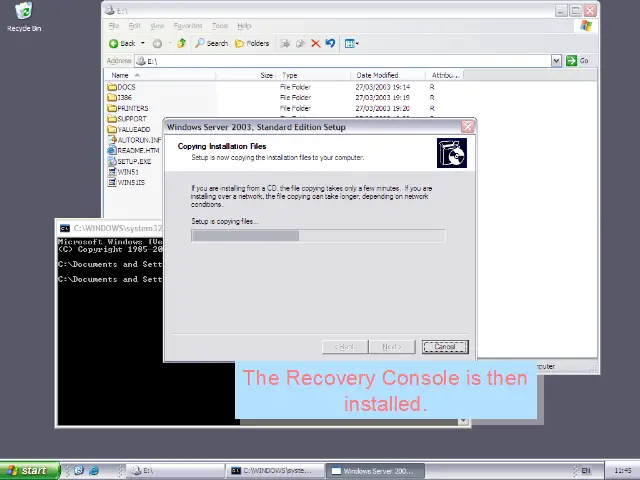Image resolution: width=640 pixels, height=480 pixels.
Task: Close the Windows Server 2003 Setup dialog
Action: click(x=467, y=127)
